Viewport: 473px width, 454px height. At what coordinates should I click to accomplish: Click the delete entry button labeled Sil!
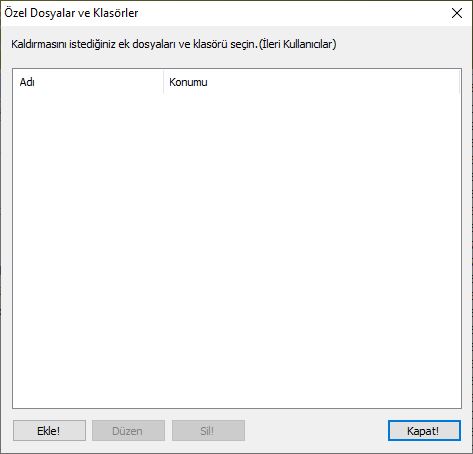(208, 431)
